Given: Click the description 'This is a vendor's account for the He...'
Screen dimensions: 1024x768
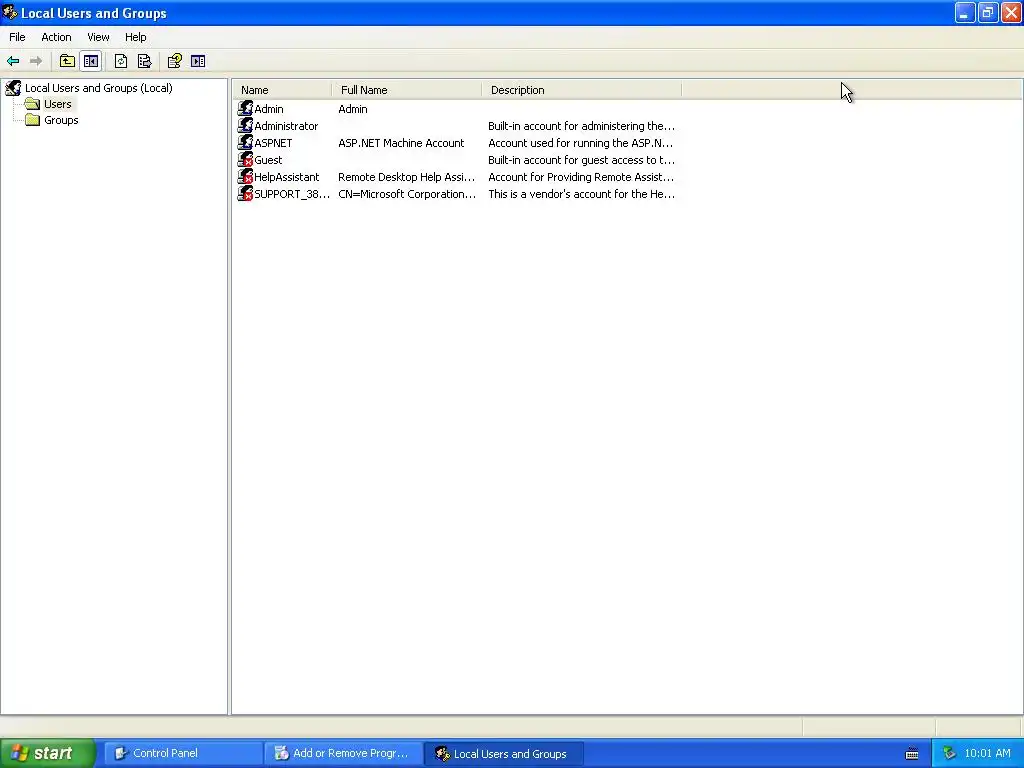Looking at the screenshot, I should 581,194.
